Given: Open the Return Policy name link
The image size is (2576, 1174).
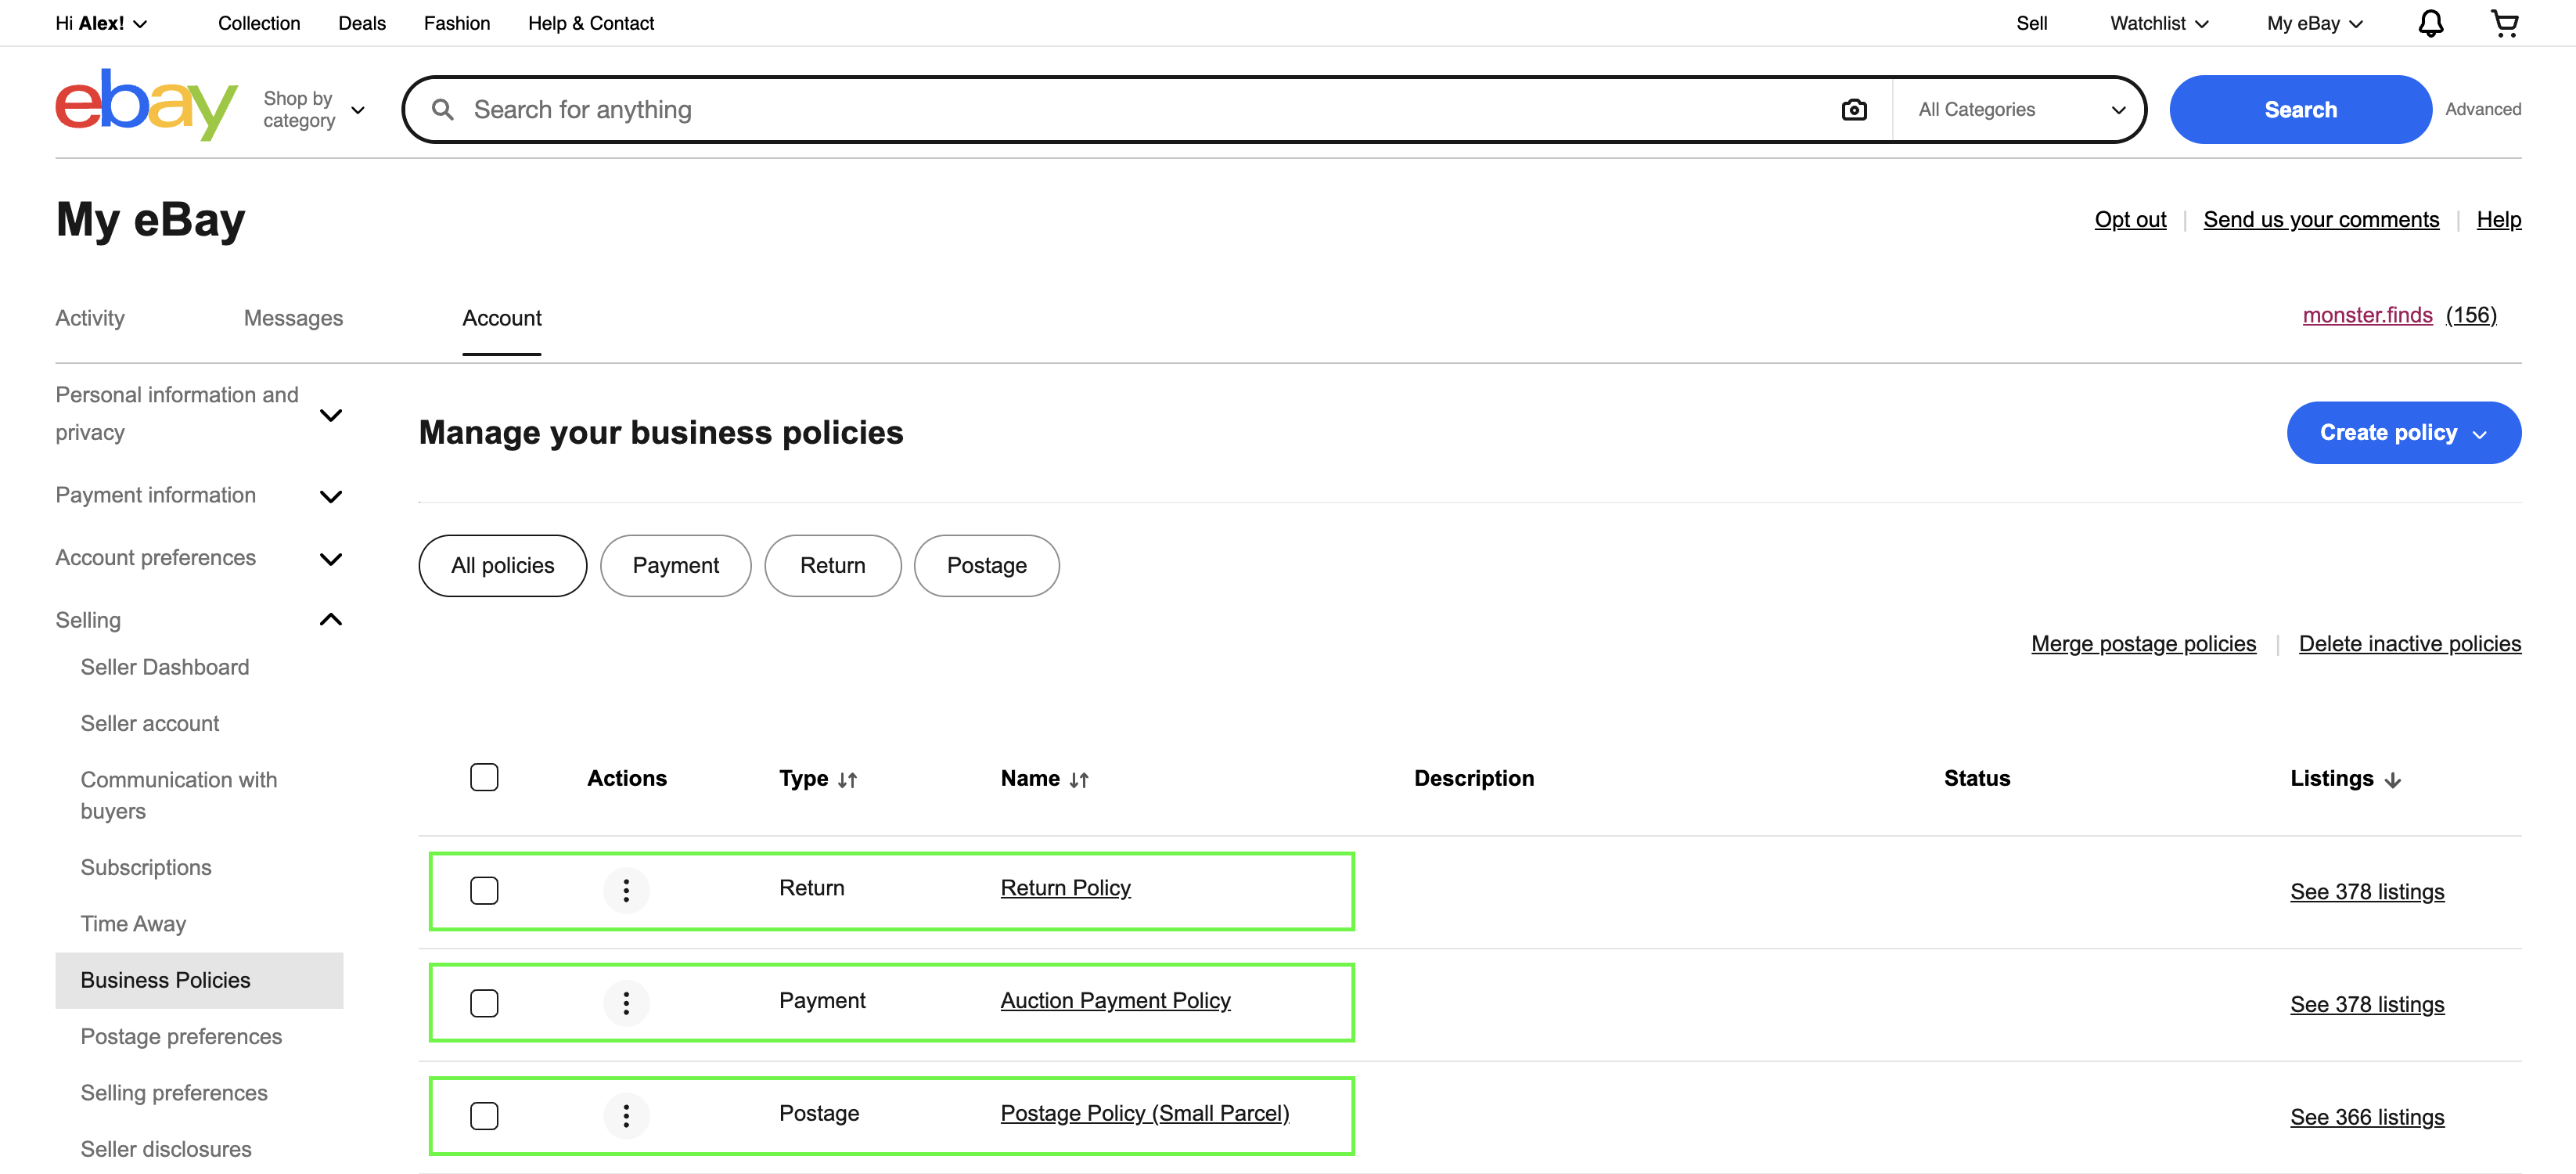Looking at the screenshot, I should [x=1065, y=888].
